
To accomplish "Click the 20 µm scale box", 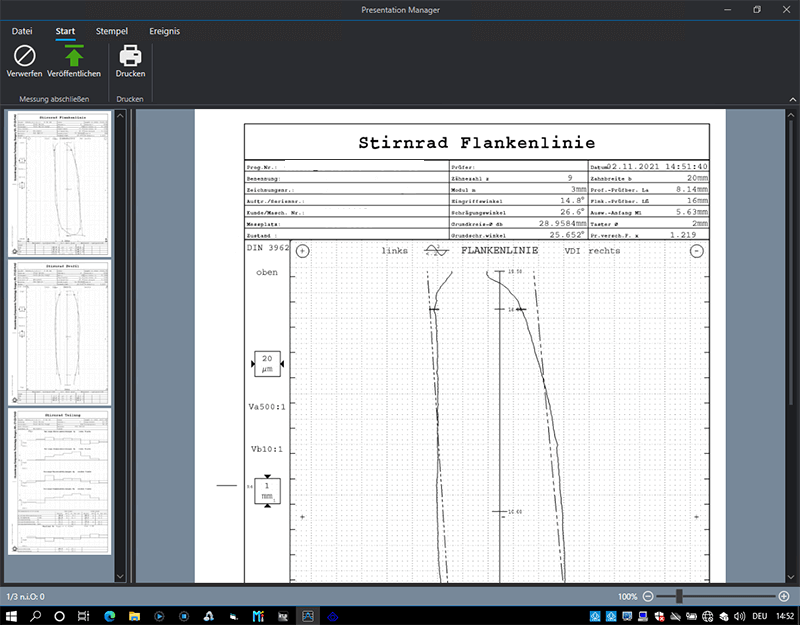I will click(x=267, y=364).
